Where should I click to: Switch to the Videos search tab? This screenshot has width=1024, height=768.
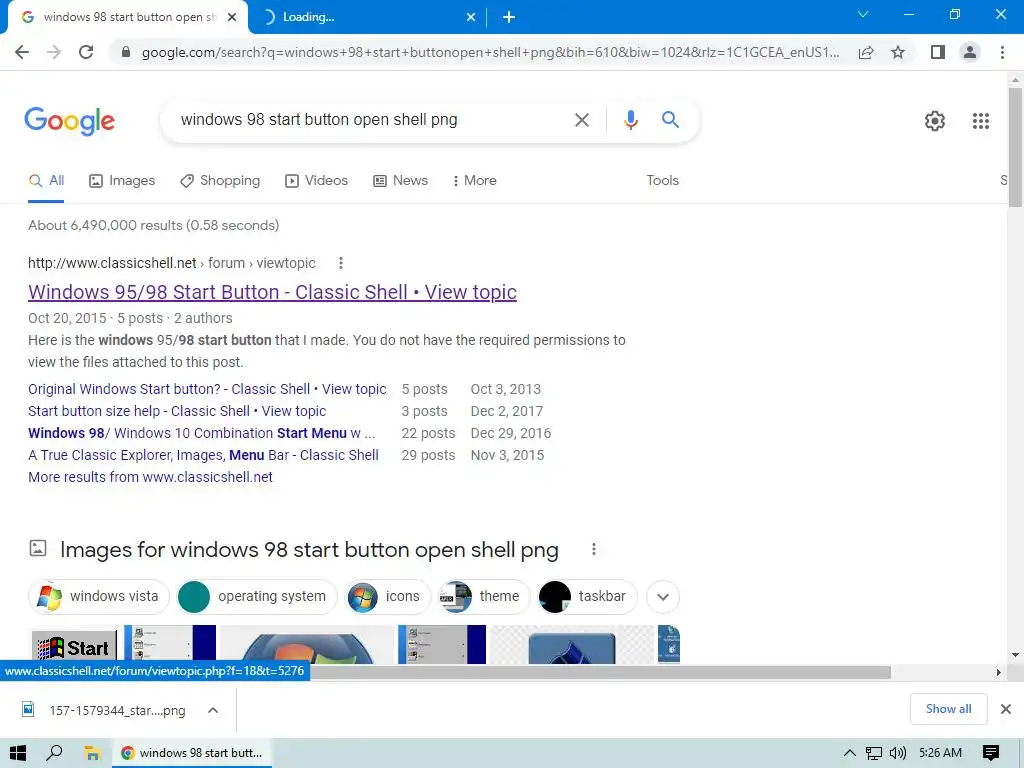[317, 181]
